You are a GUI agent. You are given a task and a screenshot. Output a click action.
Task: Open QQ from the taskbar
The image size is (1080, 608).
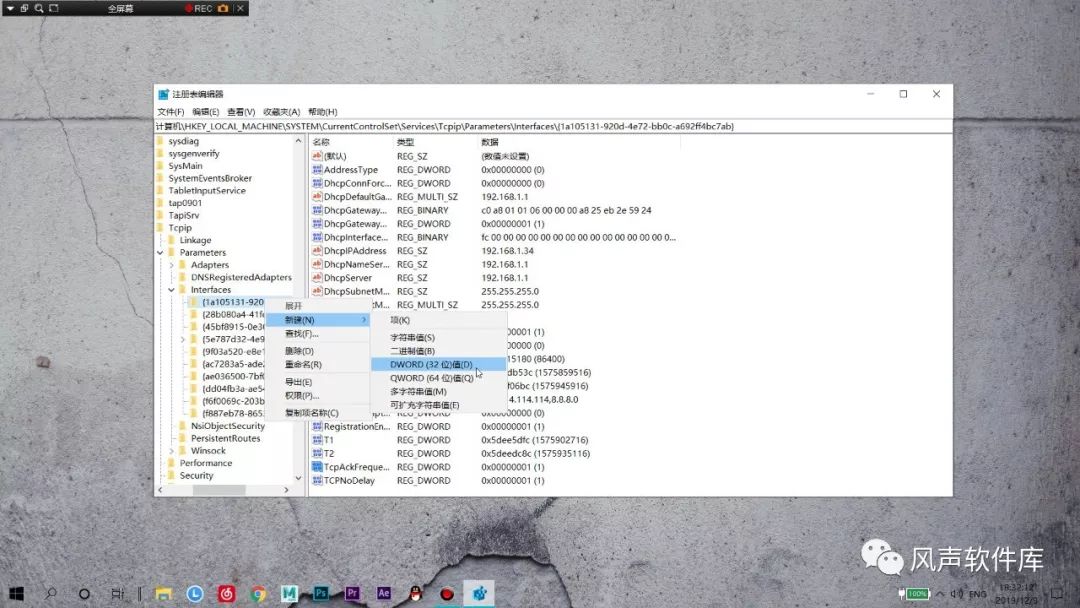[x=415, y=593]
